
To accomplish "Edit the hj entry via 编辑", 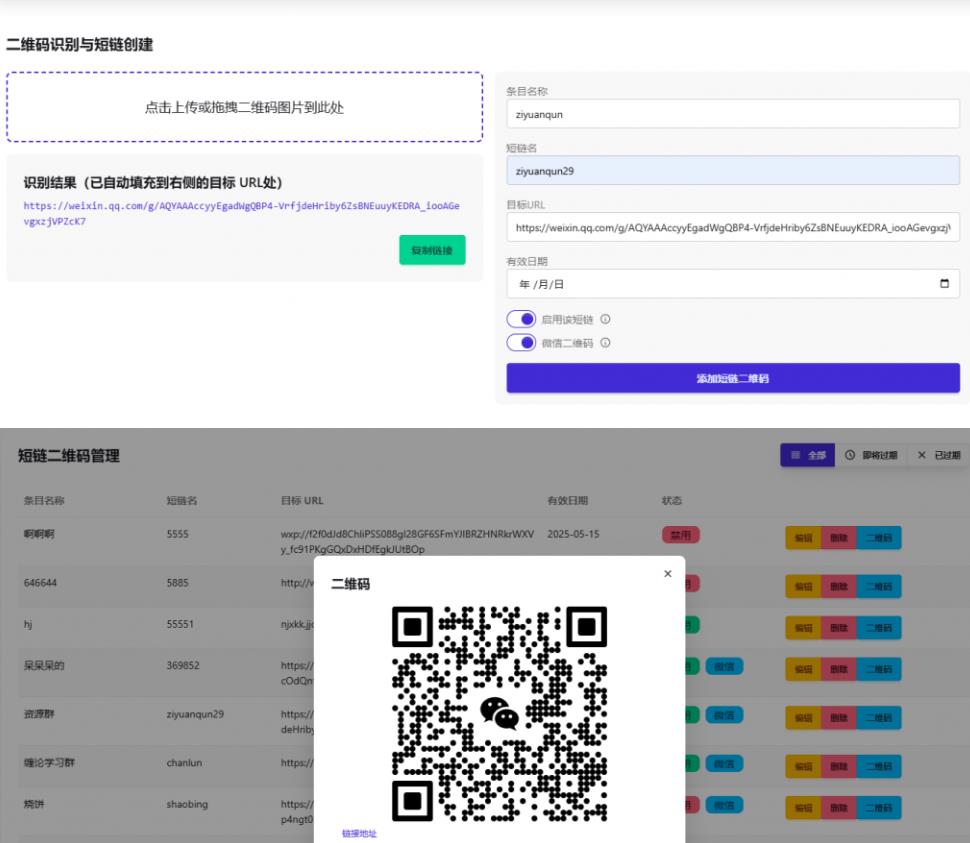I will tap(803, 628).
